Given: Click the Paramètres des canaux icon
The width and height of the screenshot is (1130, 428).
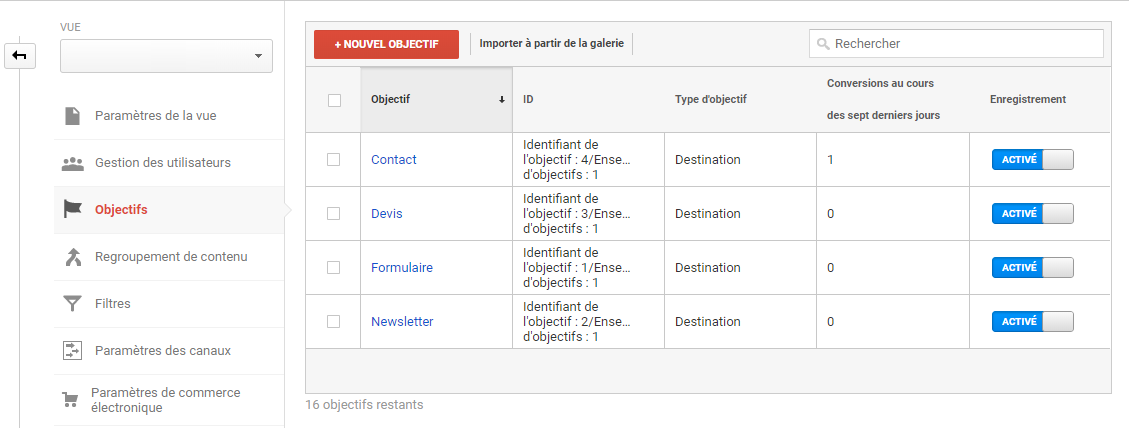Looking at the screenshot, I should point(72,351).
